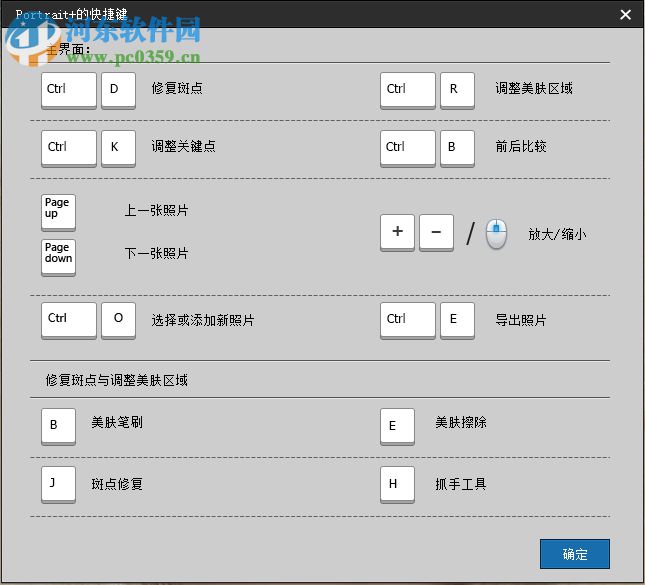645x585 pixels.
Task: Click the E key icon for 美肤擦除
Action: (x=397, y=426)
